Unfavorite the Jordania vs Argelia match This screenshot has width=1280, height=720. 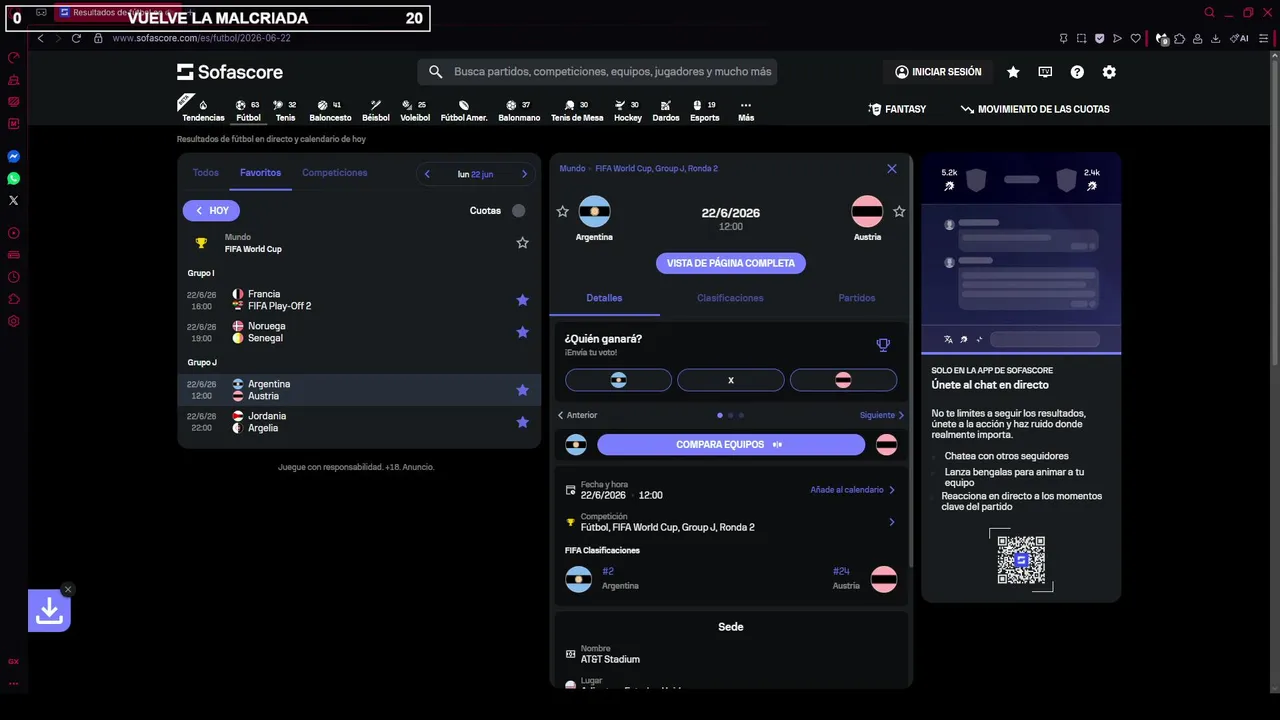(522, 422)
